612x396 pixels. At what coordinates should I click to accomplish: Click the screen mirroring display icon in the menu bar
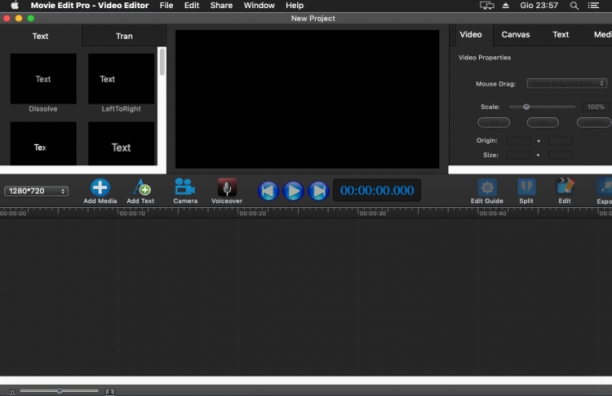point(487,5)
